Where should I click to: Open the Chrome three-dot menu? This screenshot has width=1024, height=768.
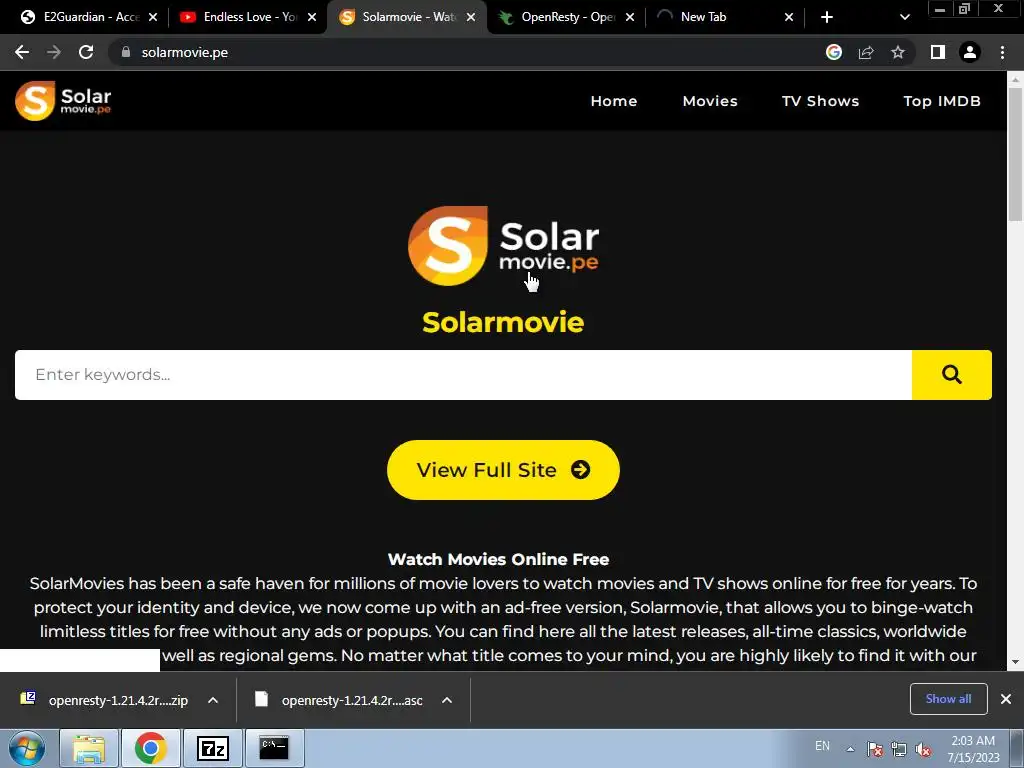point(1002,52)
